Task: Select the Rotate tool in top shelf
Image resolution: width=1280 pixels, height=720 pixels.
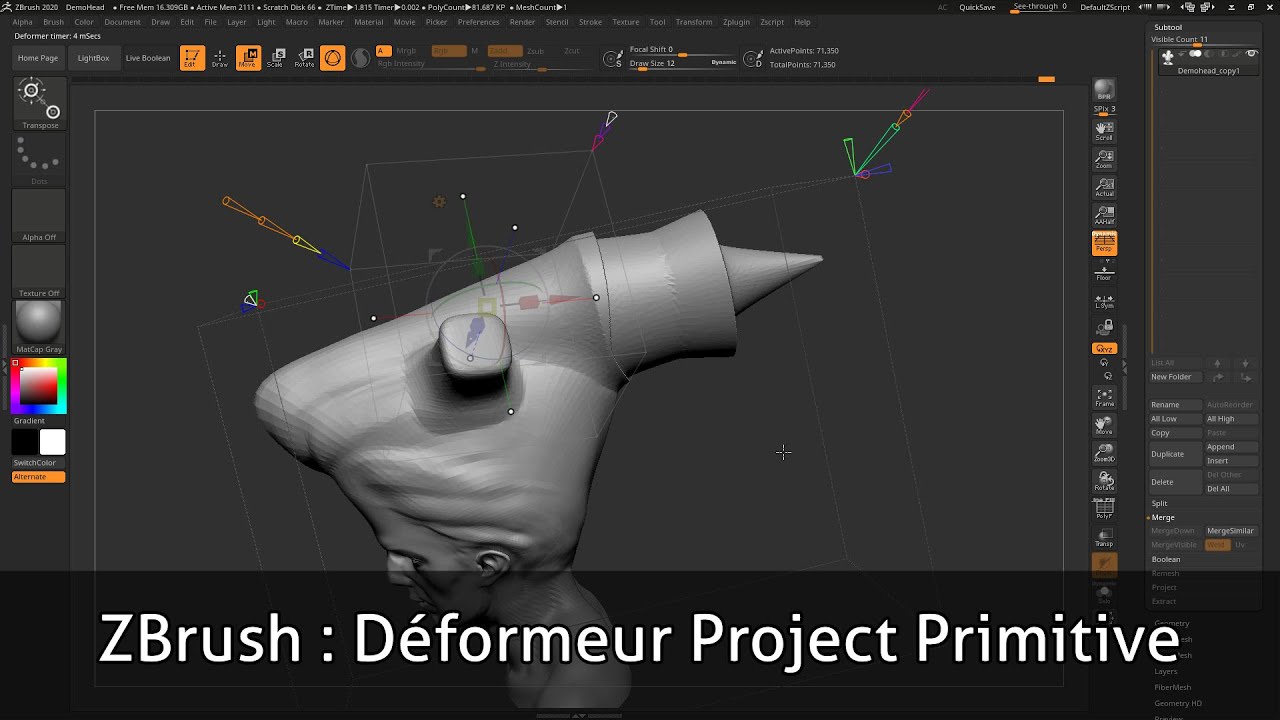Action: click(304, 58)
